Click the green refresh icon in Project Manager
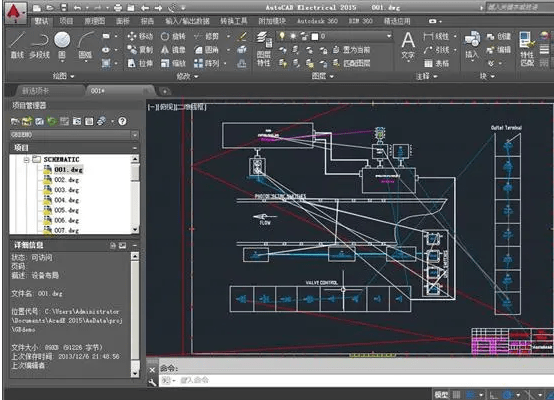Viewport: 554px width, 400px height. [x=52, y=121]
